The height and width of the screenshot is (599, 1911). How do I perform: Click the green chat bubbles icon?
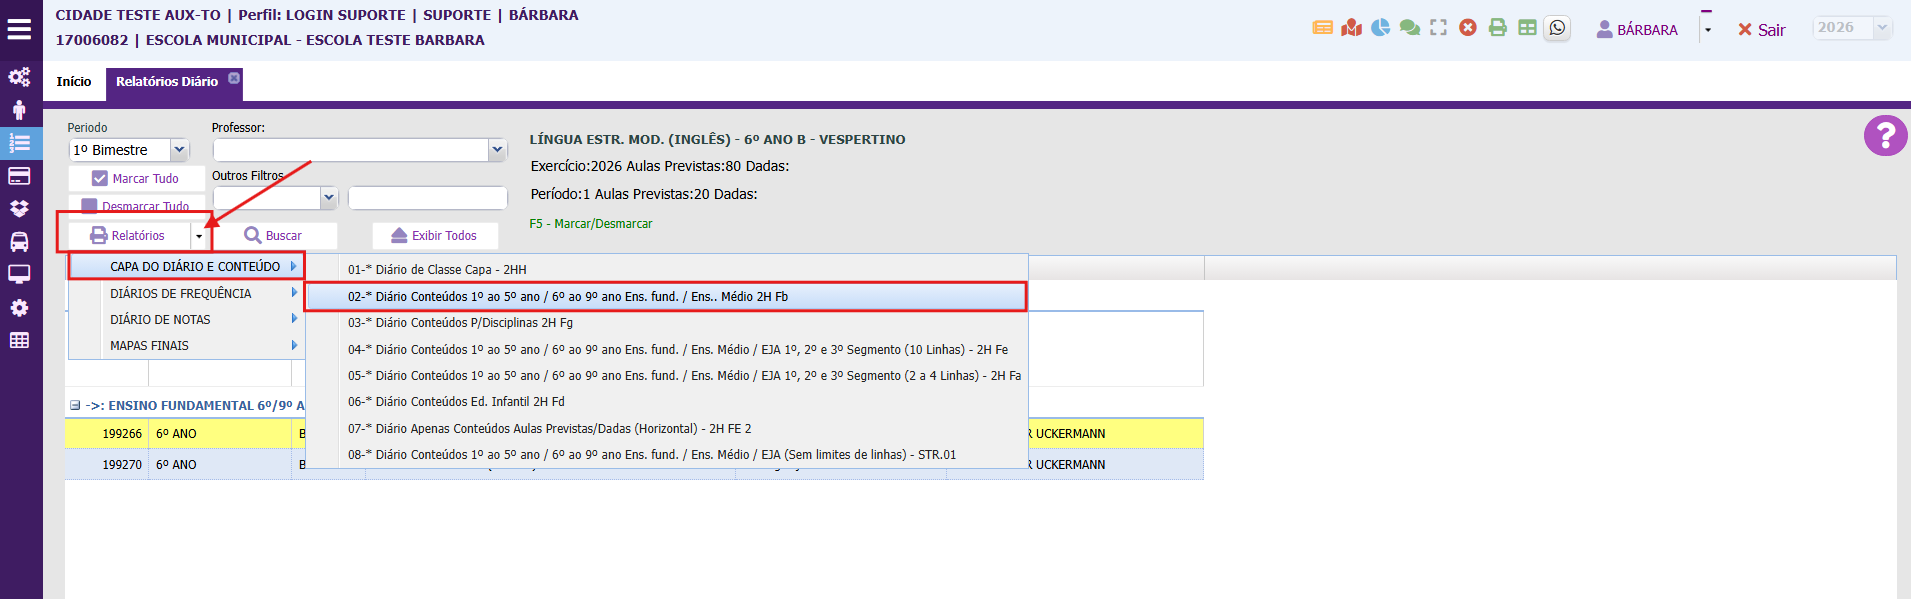[1409, 28]
